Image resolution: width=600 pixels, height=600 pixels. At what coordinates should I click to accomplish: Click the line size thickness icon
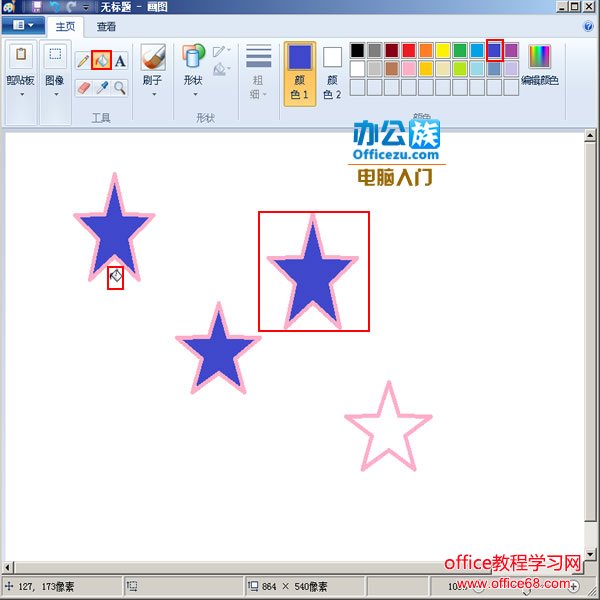tap(259, 56)
